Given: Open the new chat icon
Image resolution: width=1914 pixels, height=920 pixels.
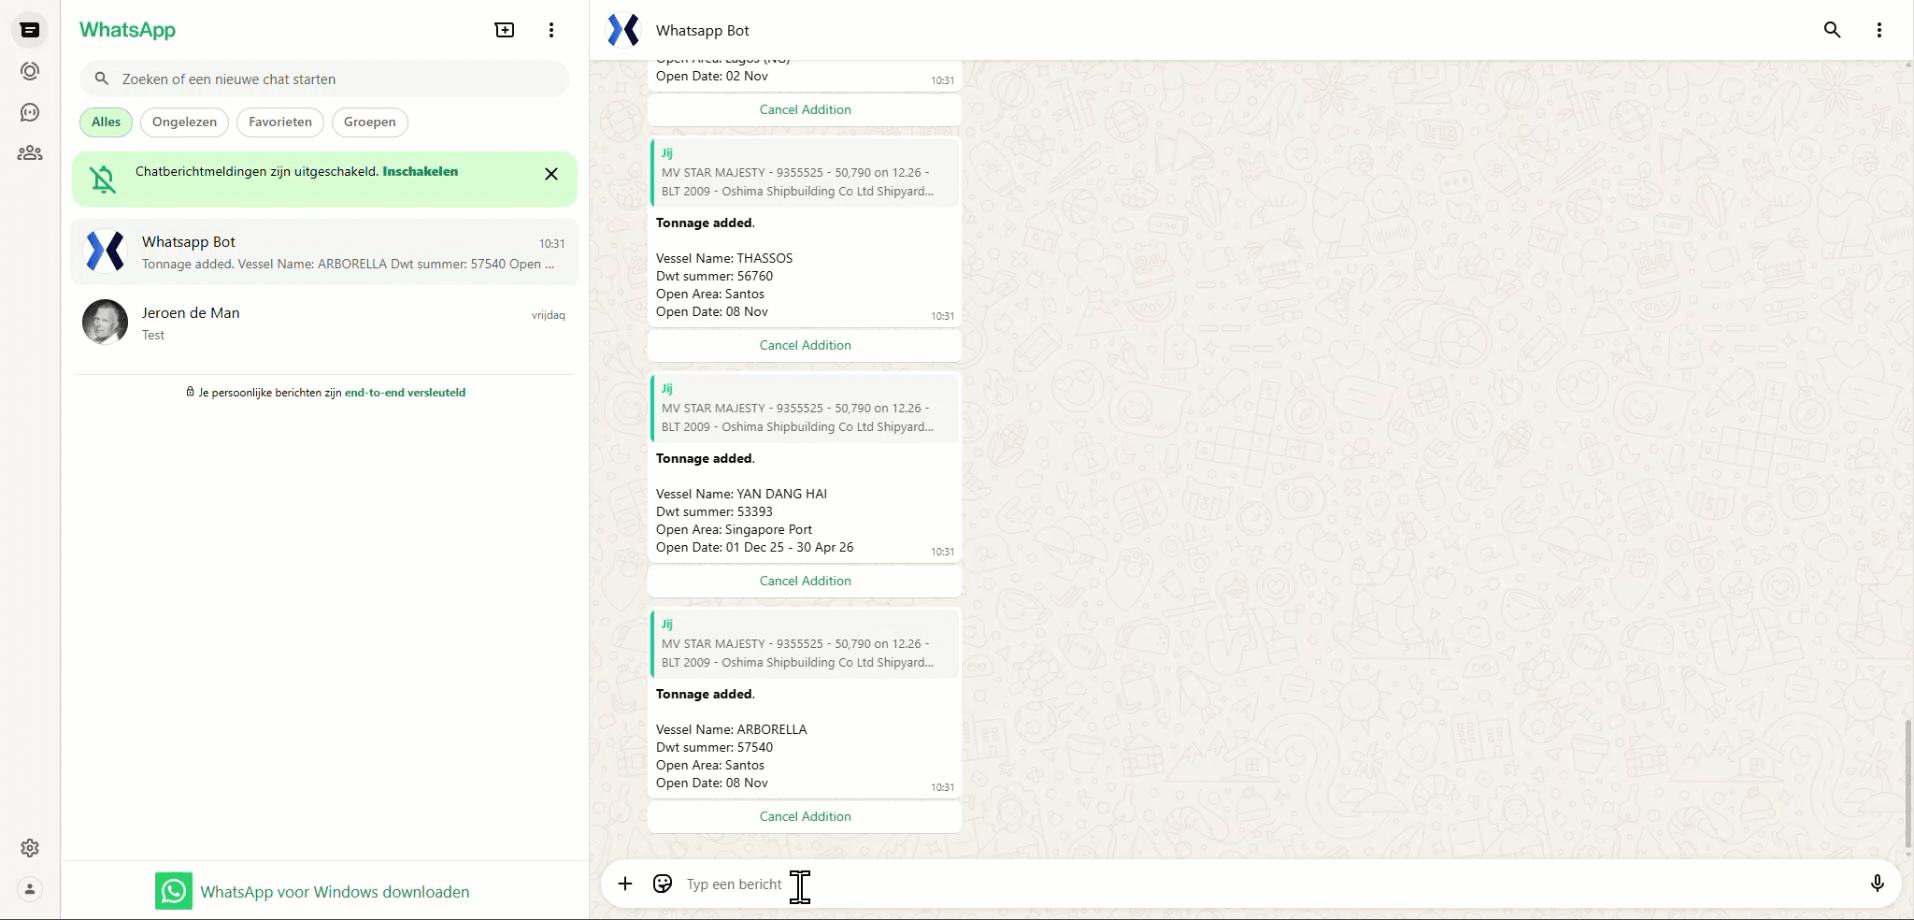Looking at the screenshot, I should [505, 30].
